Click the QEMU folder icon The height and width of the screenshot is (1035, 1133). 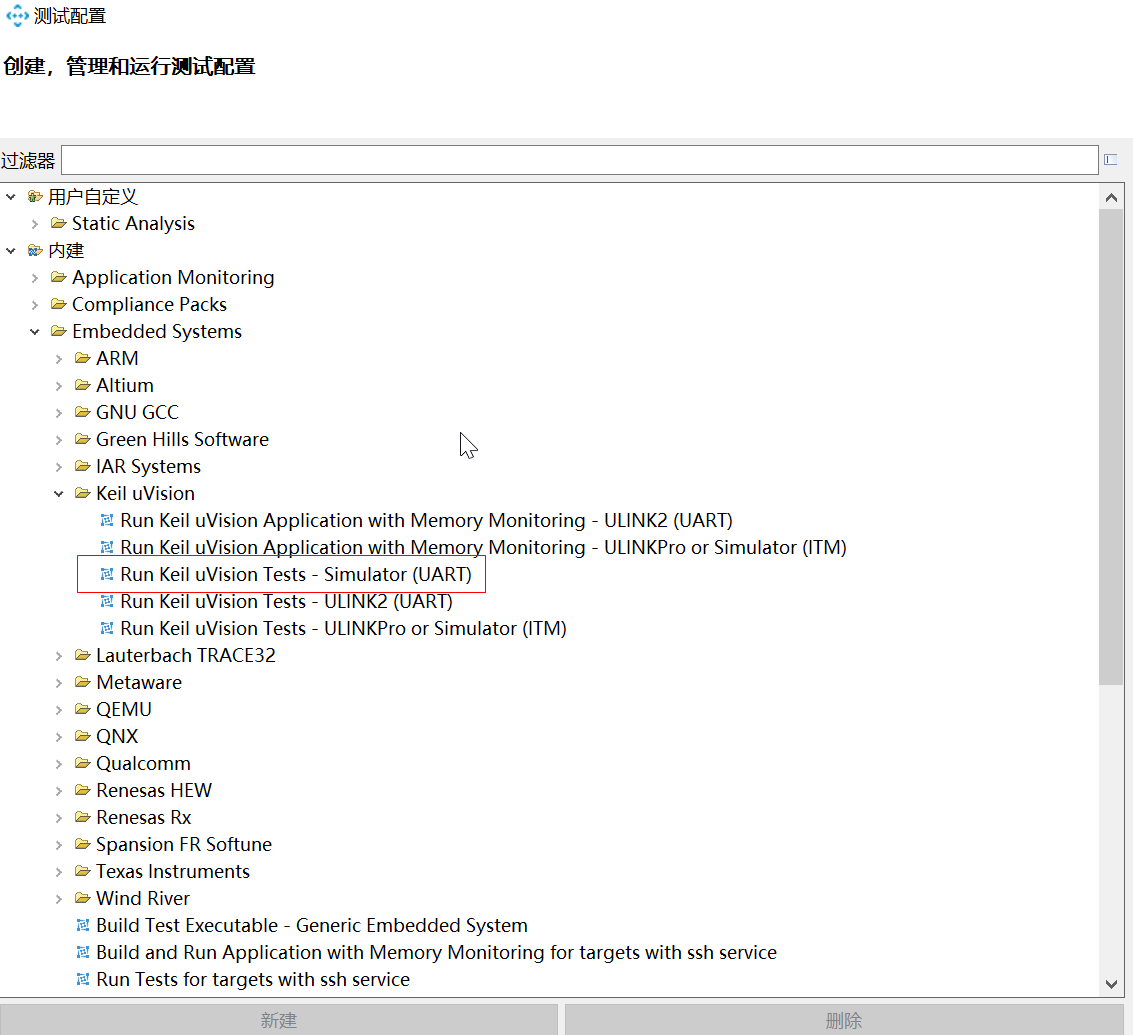point(83,709)
